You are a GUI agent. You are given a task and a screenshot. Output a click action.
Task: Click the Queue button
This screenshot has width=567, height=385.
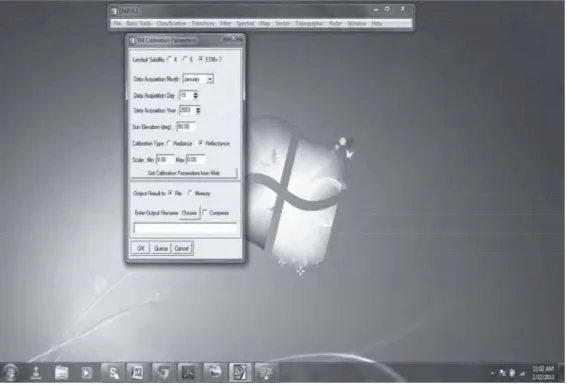pos(161,248)
